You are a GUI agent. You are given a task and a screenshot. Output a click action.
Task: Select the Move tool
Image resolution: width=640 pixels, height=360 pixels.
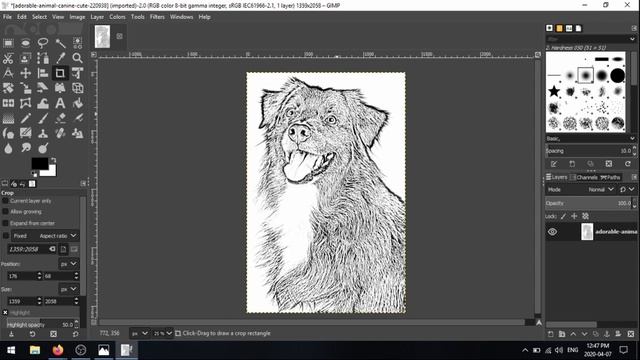tap(25, 73)
